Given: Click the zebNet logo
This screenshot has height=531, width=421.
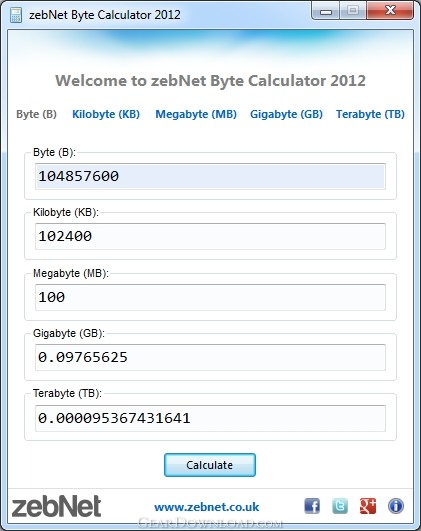Looking at the screenshot, I should (56, 506).
